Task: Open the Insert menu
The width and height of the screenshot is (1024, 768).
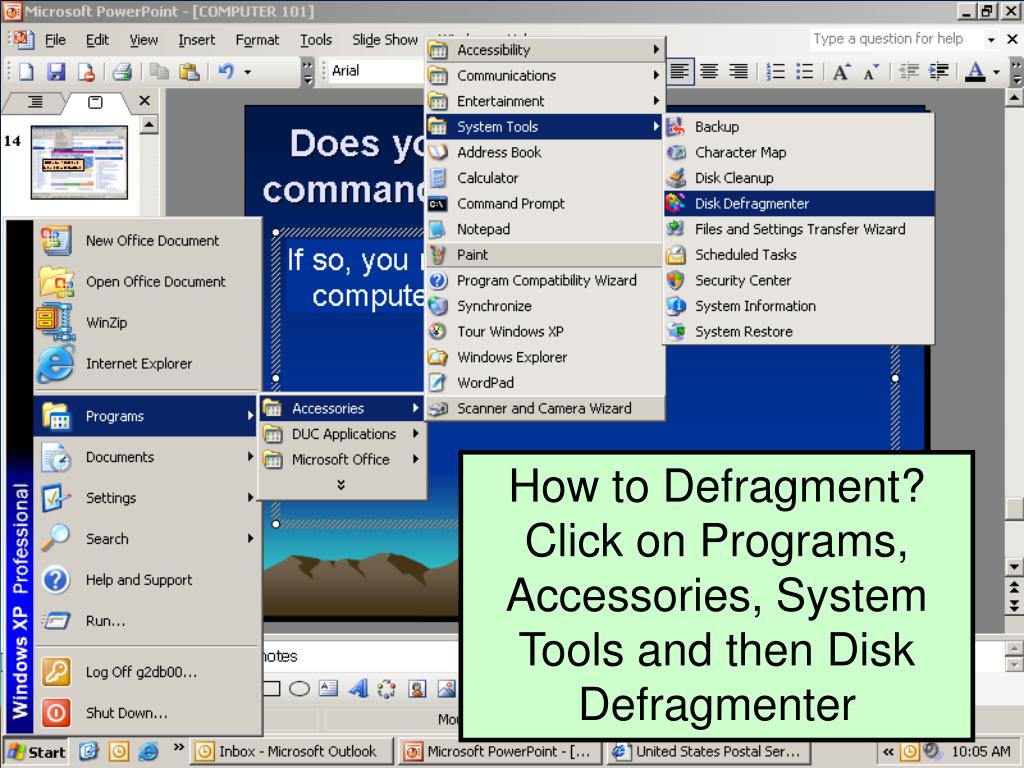Action: pos(197,40)
